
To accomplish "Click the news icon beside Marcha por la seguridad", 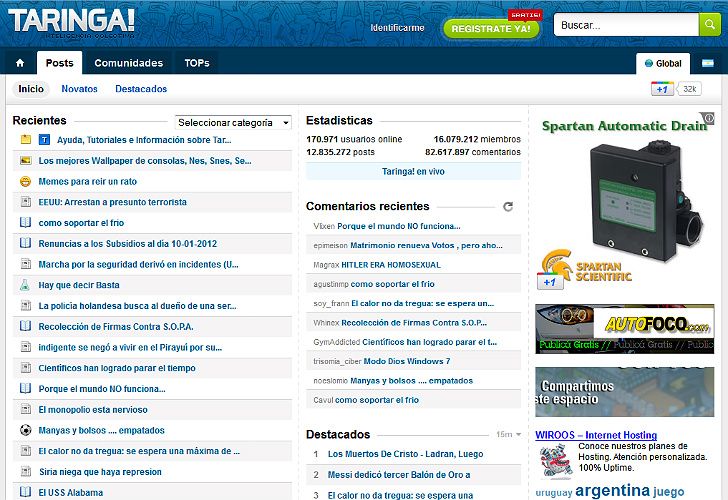I will tap(26, 264).
